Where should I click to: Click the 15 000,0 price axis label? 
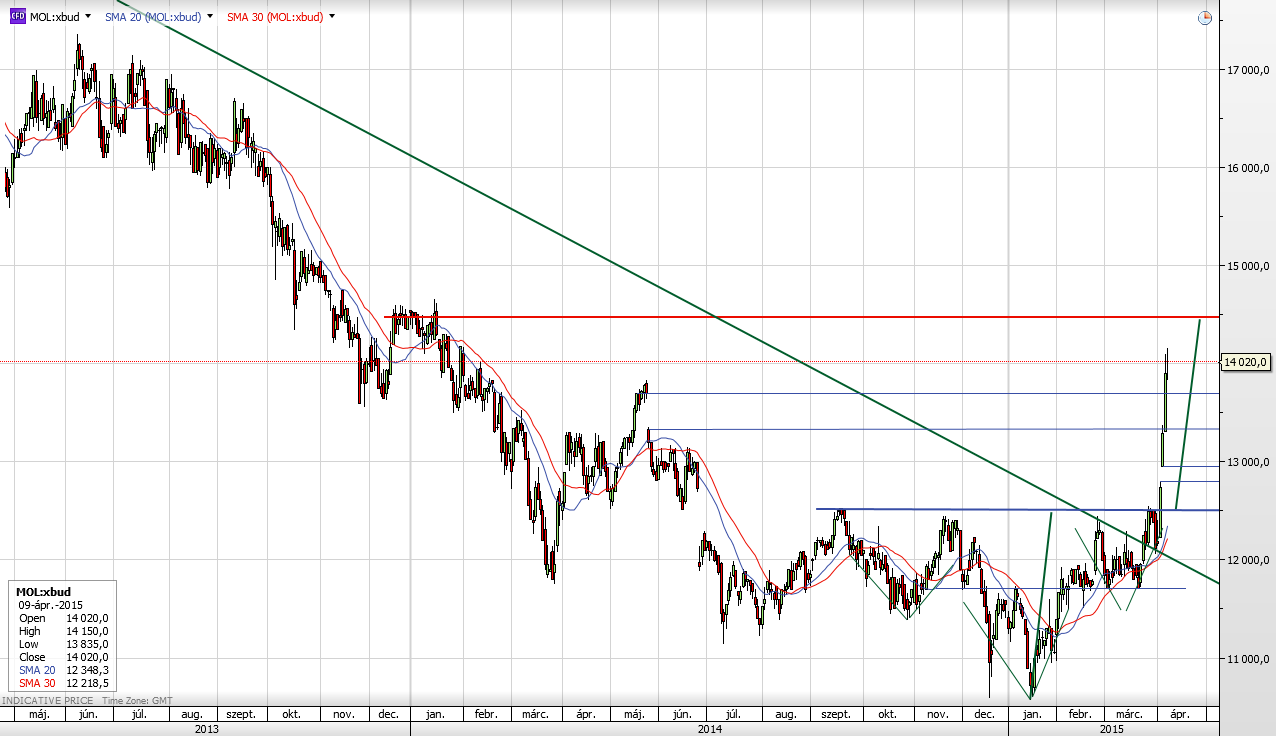coord(1248,266)
